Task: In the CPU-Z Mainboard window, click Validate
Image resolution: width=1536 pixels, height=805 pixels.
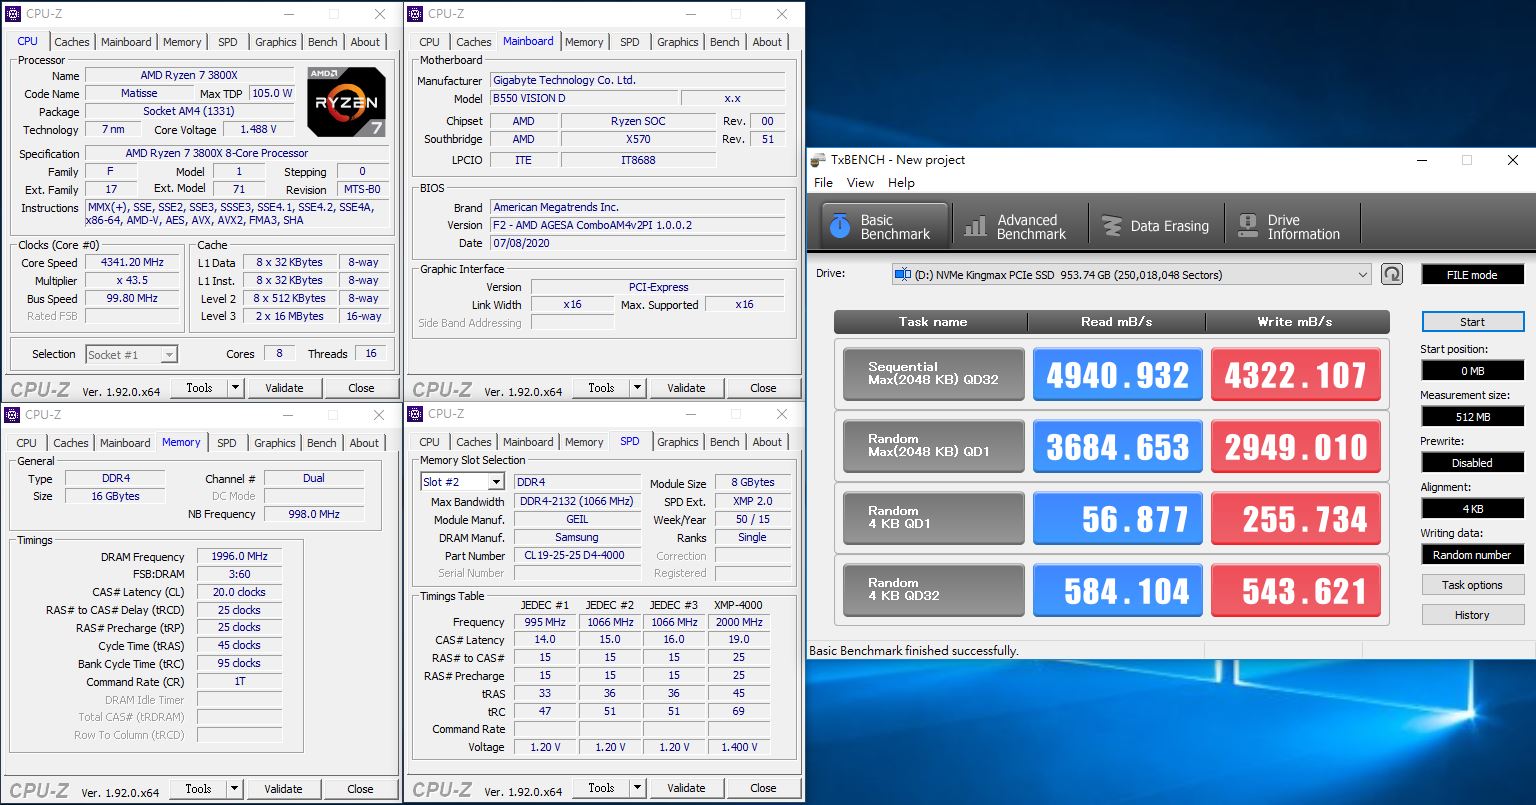Action: [686, 388]
